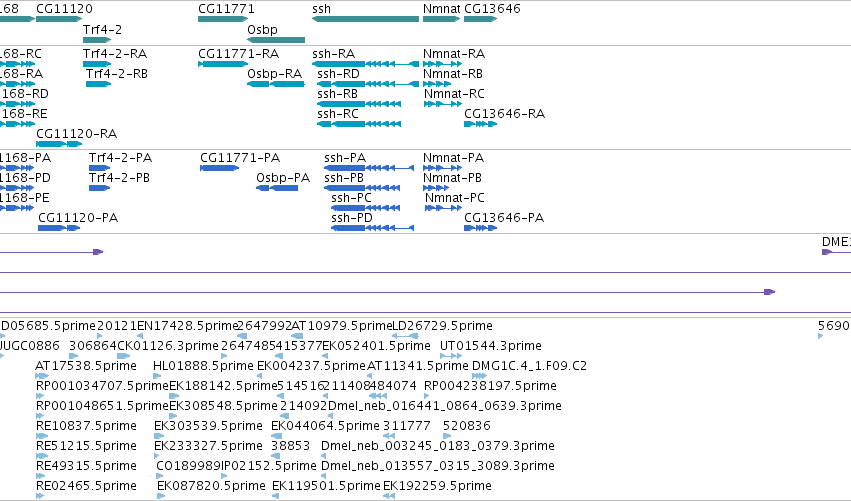
Task: Click the 38853 EST label
Action: (x=291, y=446)
